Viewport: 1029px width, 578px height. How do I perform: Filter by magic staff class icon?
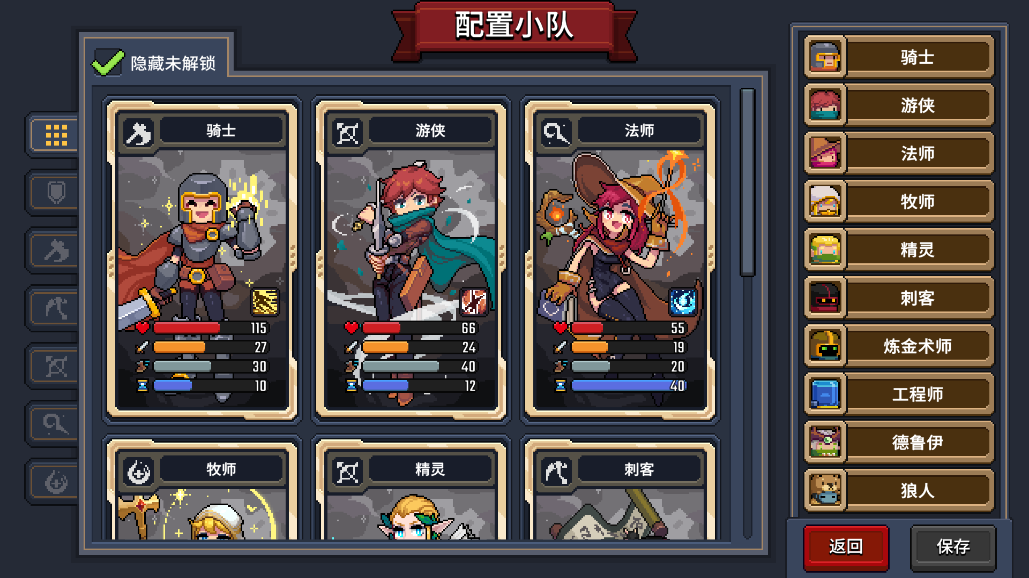[x=56, y=424]
